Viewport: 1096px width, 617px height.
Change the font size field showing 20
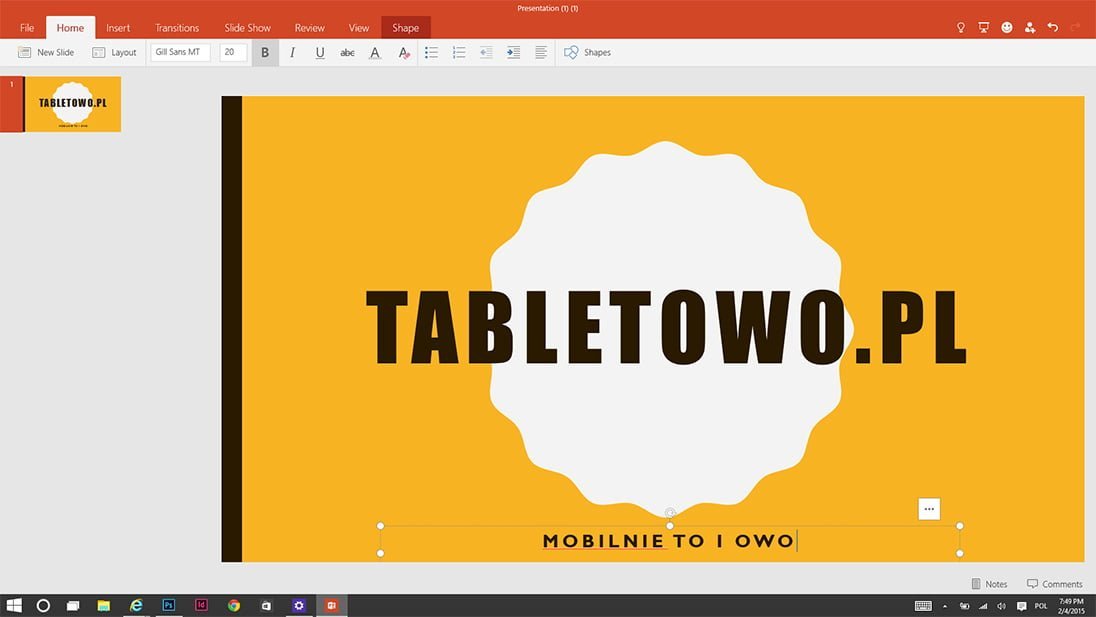(233, 52)
